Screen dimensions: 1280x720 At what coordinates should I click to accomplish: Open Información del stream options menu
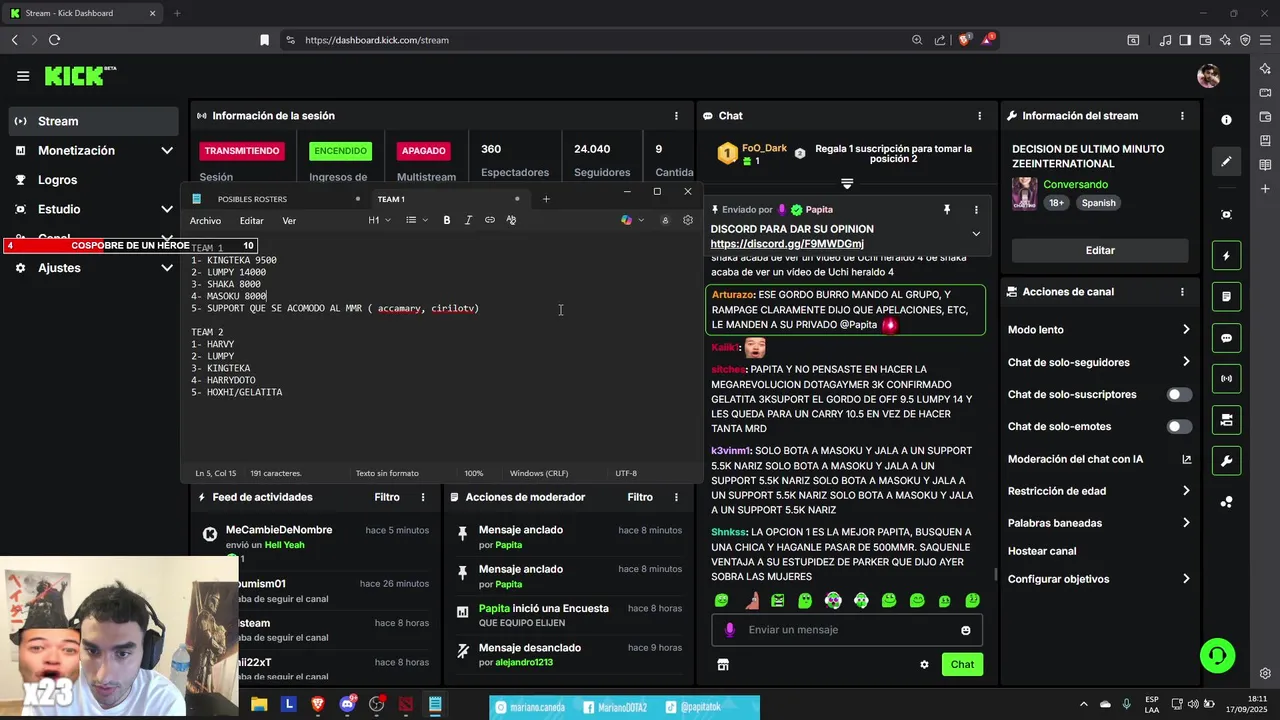pos(1182,116)
